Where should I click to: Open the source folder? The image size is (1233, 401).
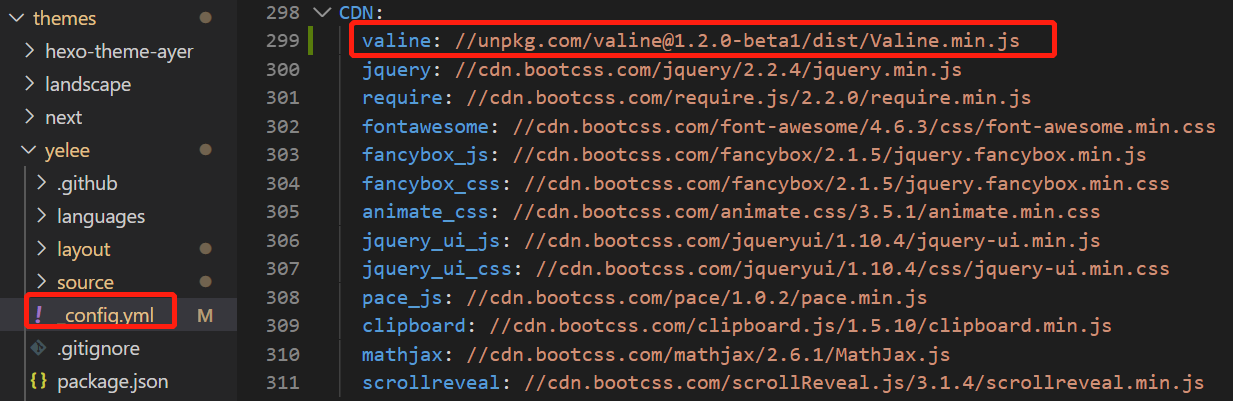[85, 282]
